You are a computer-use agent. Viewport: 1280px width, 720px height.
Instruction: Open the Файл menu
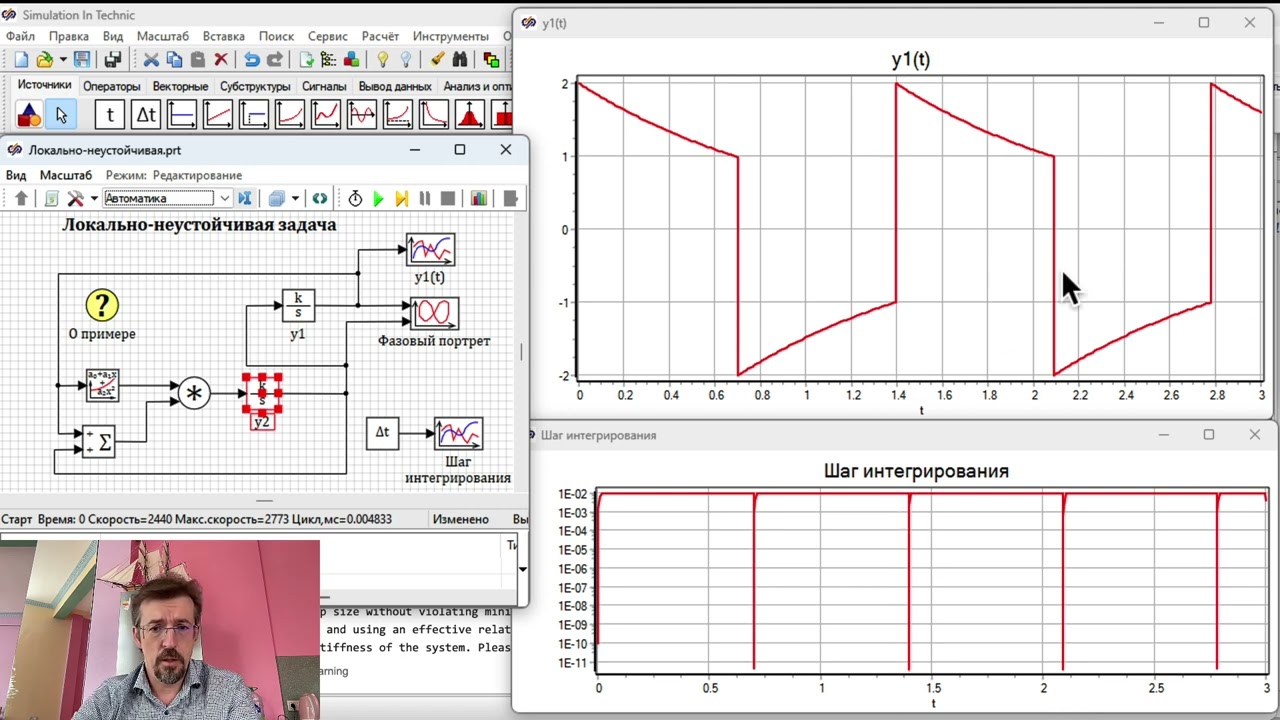(x=20, y=36)
